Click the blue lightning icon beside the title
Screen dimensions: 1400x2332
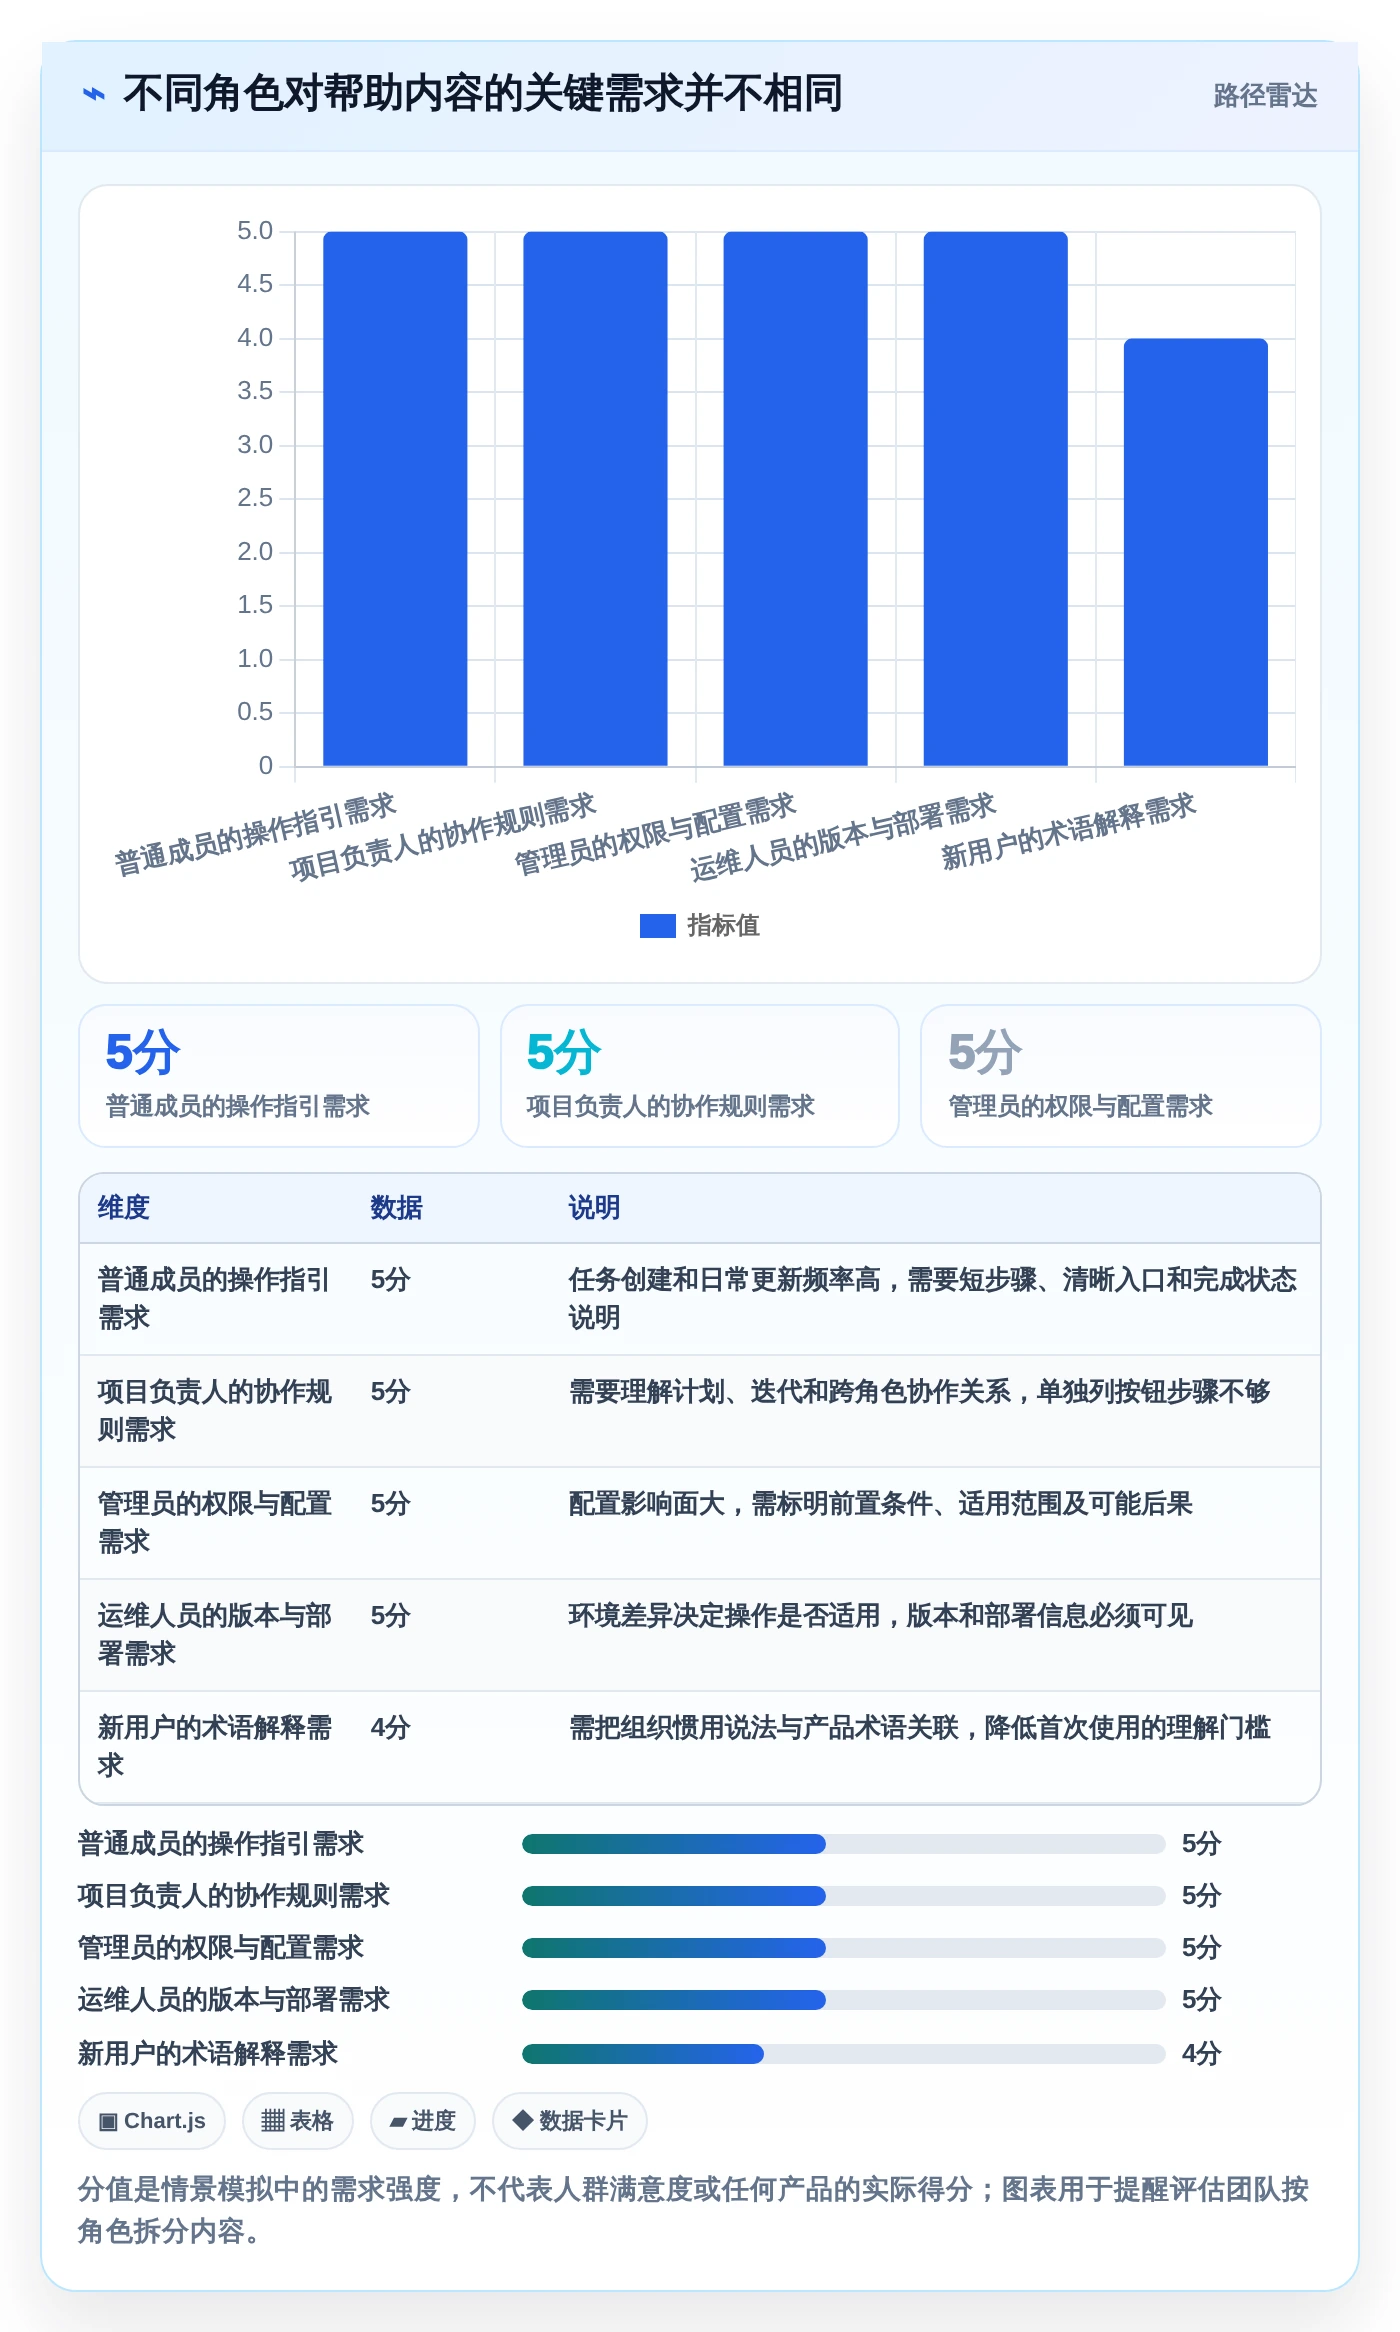(93, 95)
